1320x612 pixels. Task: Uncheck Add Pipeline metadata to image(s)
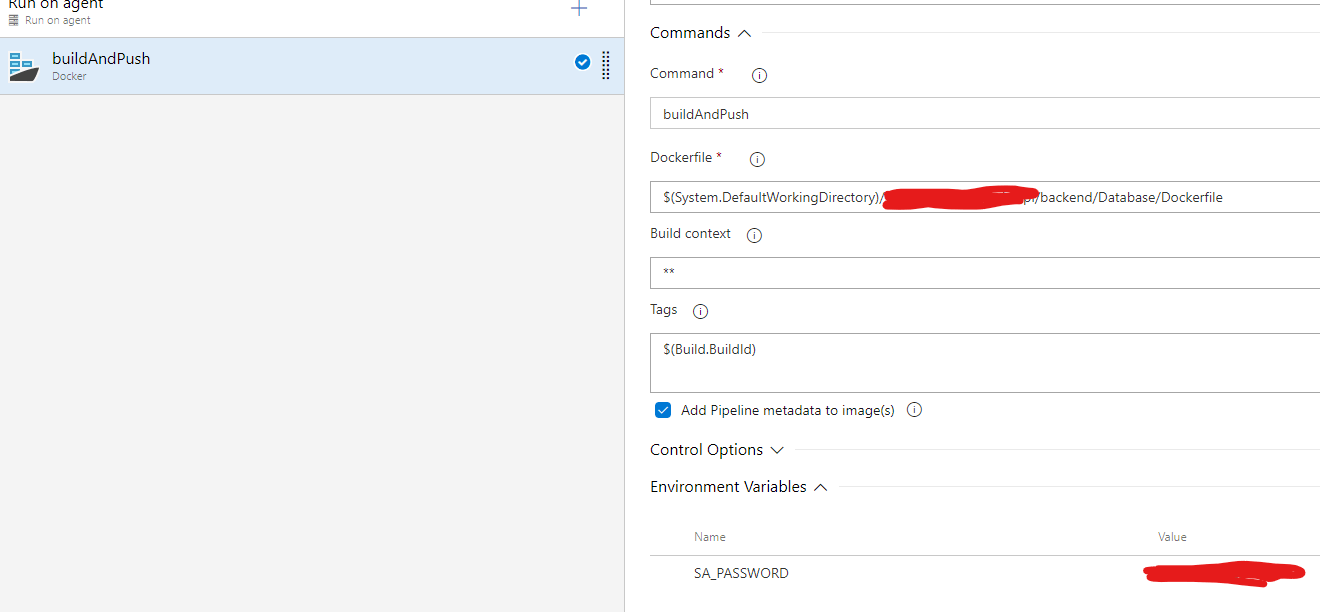[663, 409]
